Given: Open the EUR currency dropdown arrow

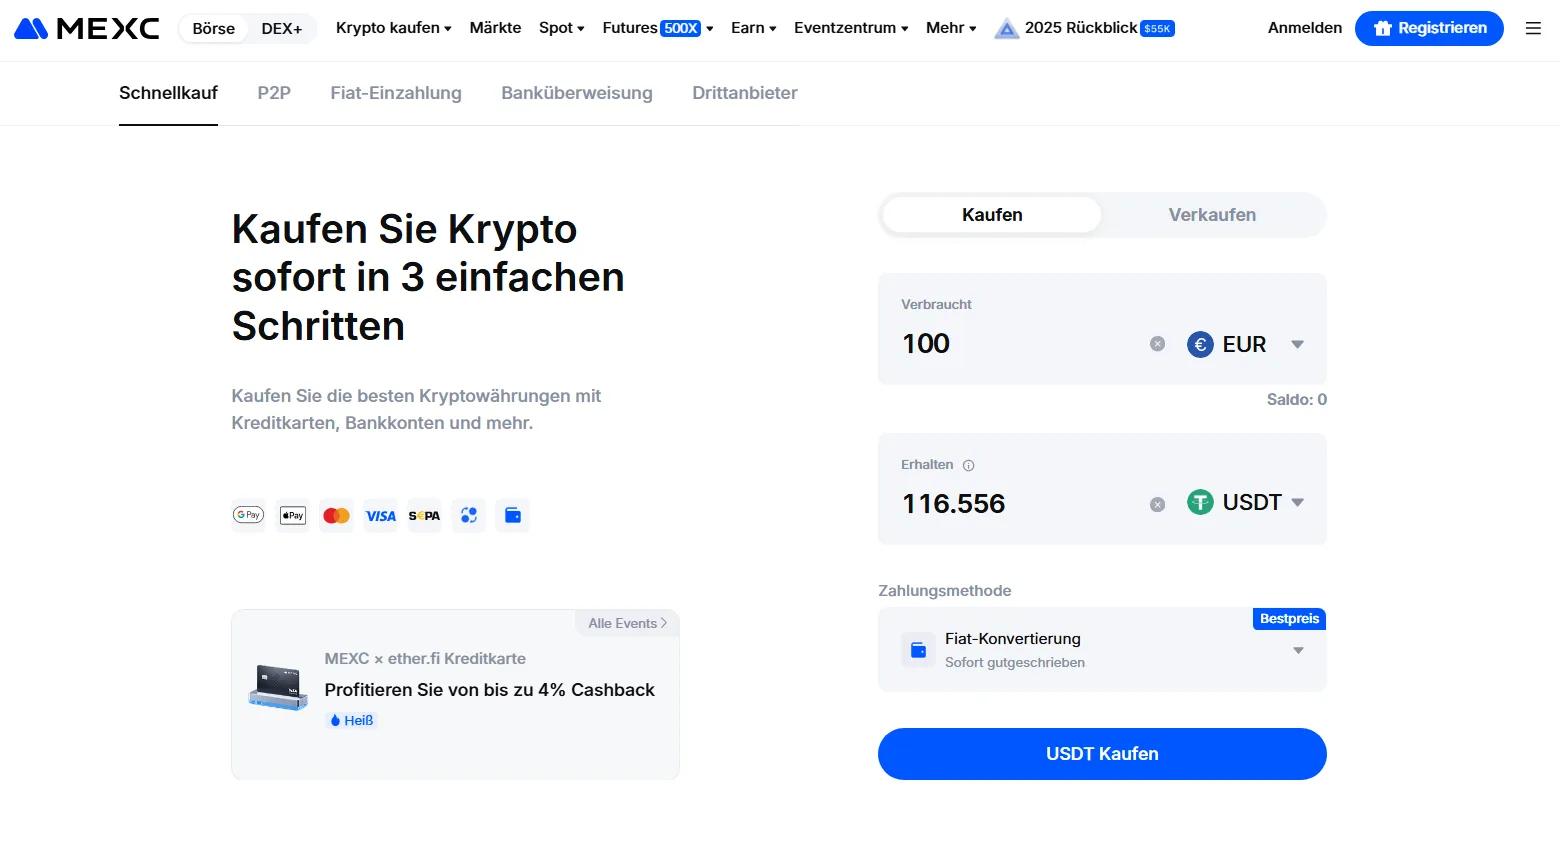Looking at the screenshot, I should tap(1297, 344).
